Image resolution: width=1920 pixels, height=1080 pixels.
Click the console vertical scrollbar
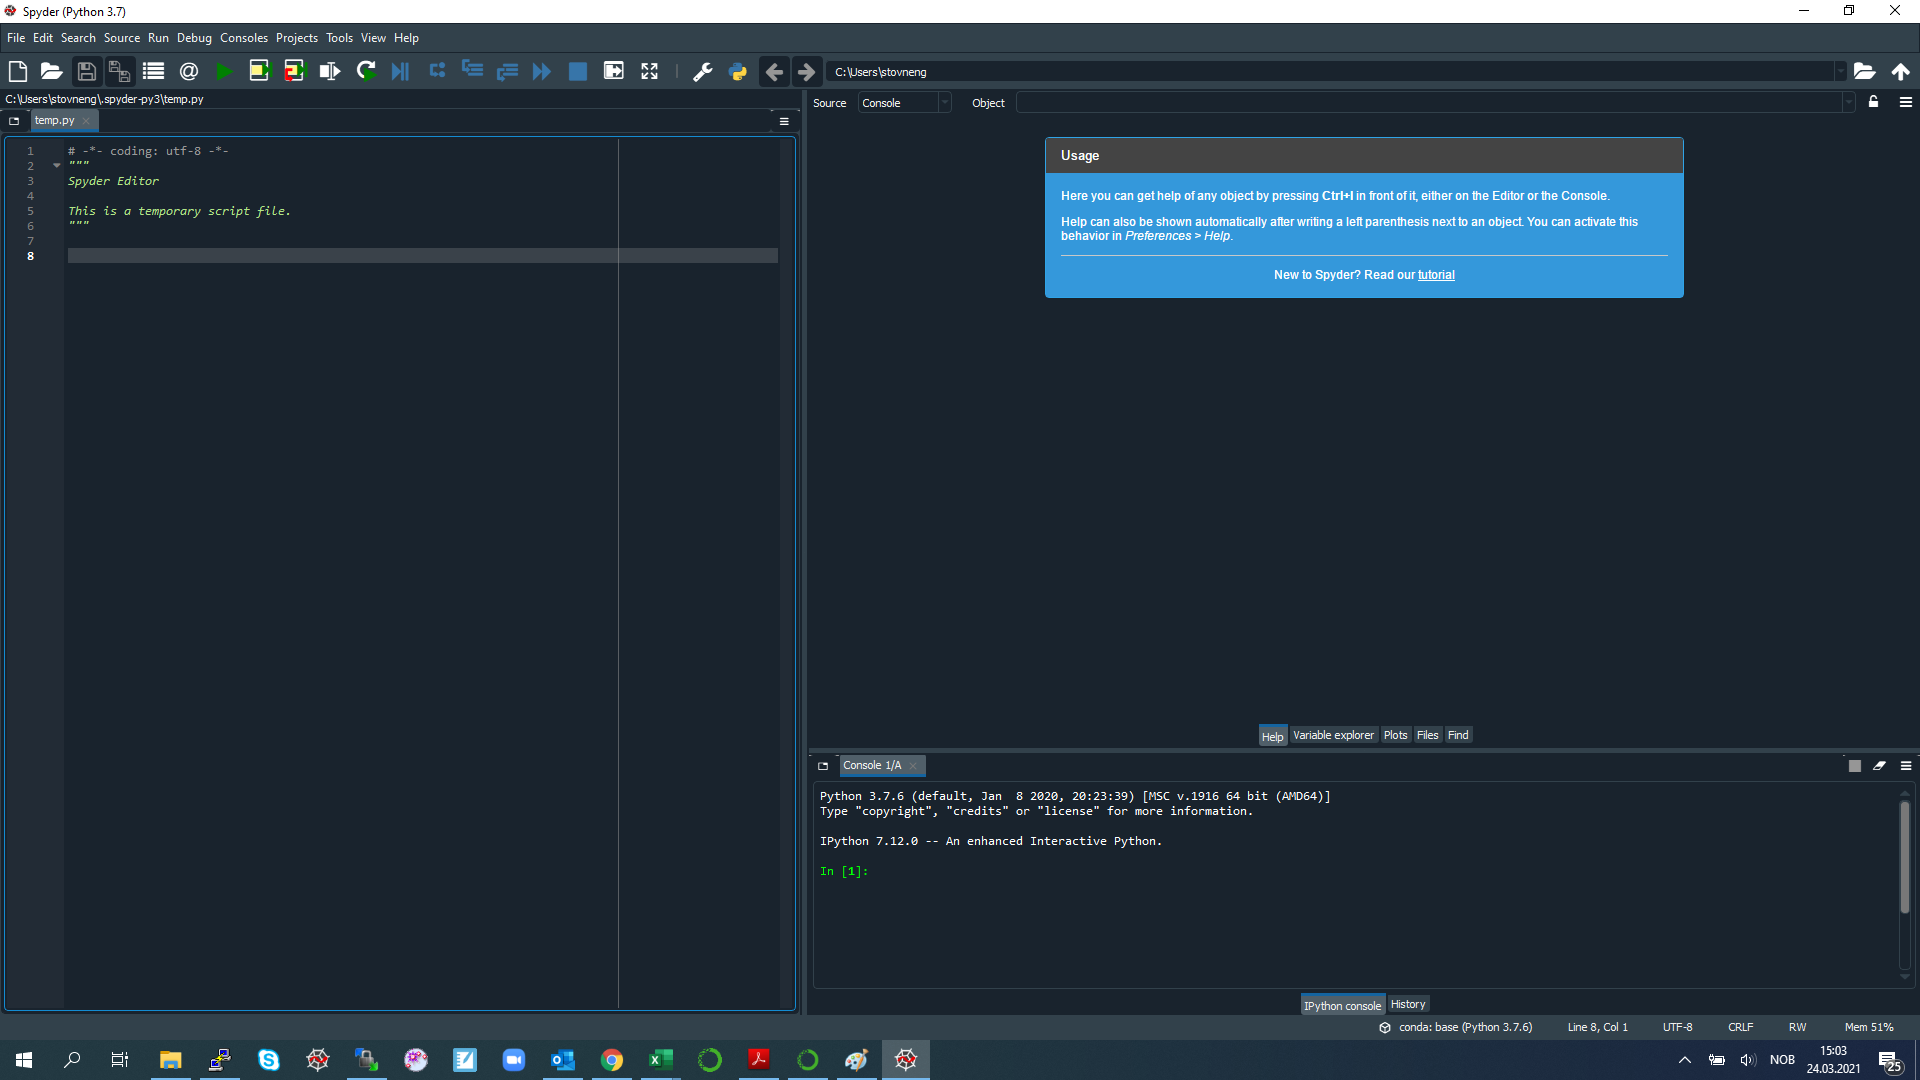point(1905,857)
